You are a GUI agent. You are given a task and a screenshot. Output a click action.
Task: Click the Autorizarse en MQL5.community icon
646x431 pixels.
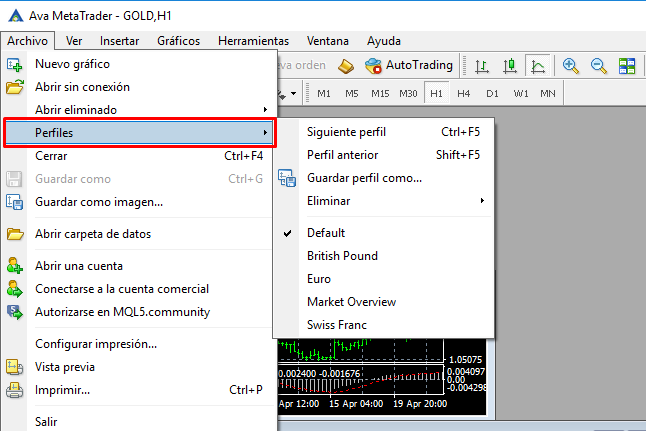coord(14,312)
